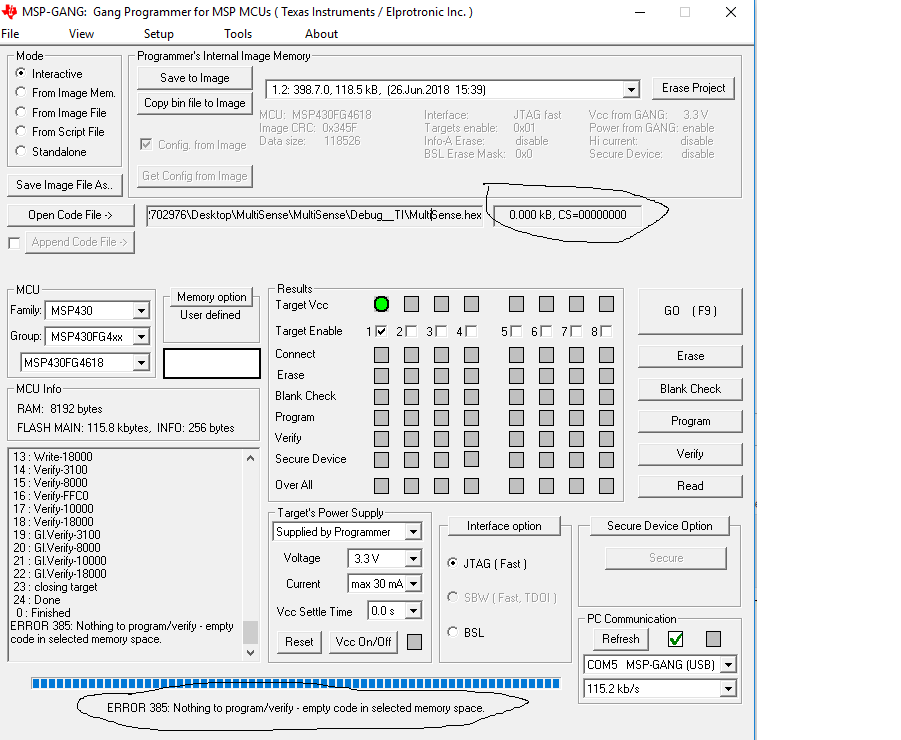Click the Verify button
Viewport: 901px width, 740px height.
click(x=690, y=454)
